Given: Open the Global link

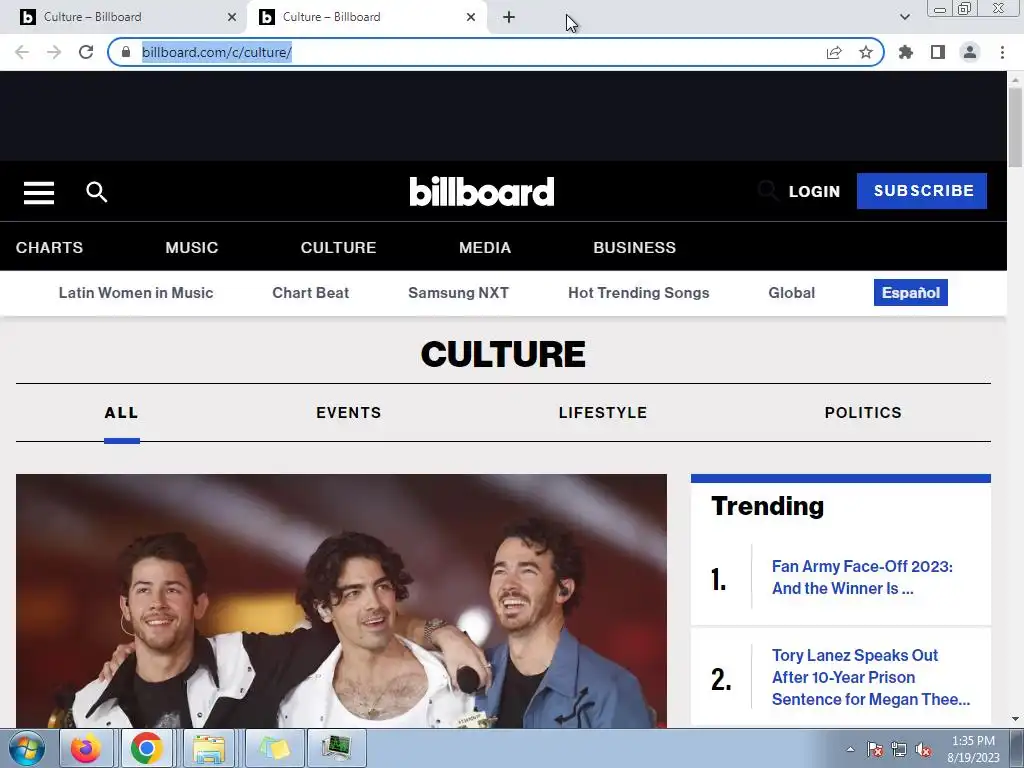Looking at the screenshot, I should (792, 293).
